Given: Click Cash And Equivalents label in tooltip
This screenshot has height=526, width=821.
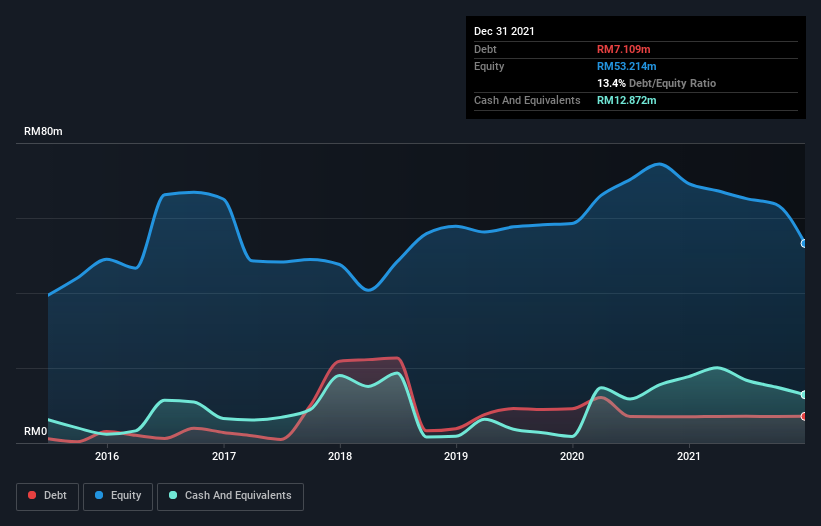Looking at the screenshot, I should click(527, 100).
